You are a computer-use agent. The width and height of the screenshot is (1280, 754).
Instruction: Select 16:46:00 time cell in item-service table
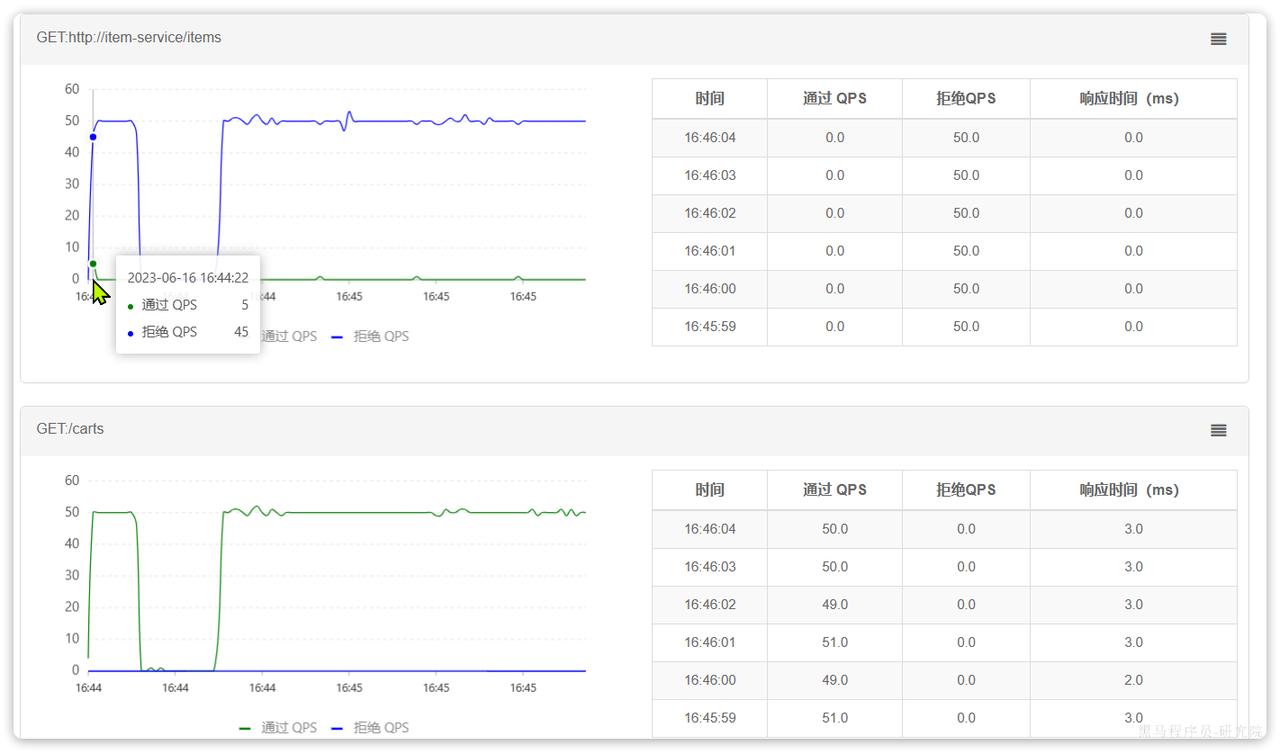[x=710, y=289]
